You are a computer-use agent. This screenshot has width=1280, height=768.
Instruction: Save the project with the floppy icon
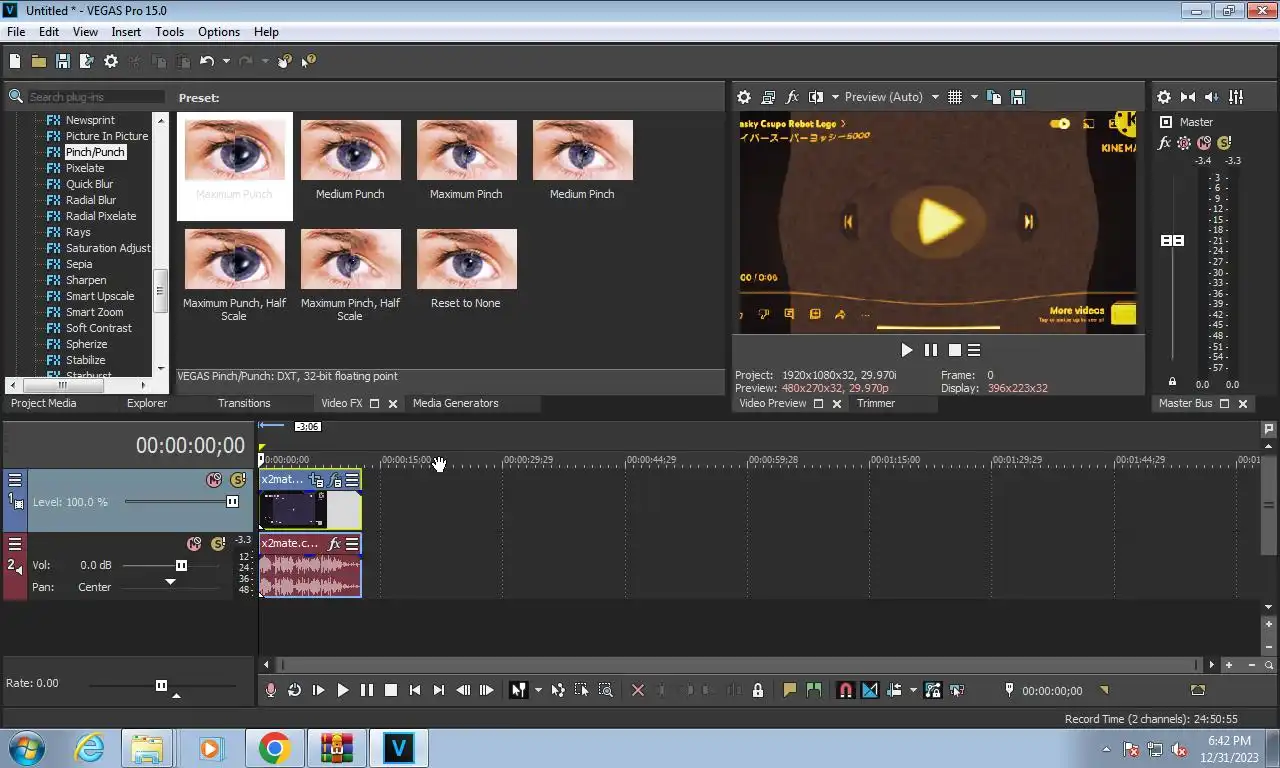(x=62, y=61)
